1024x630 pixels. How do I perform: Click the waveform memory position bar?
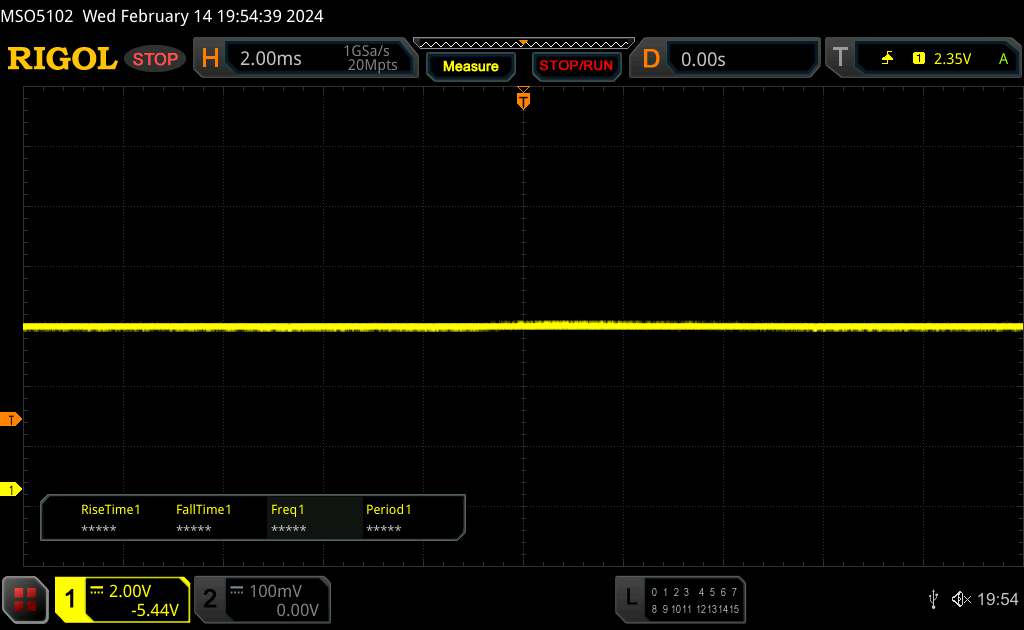click(524, 44)
